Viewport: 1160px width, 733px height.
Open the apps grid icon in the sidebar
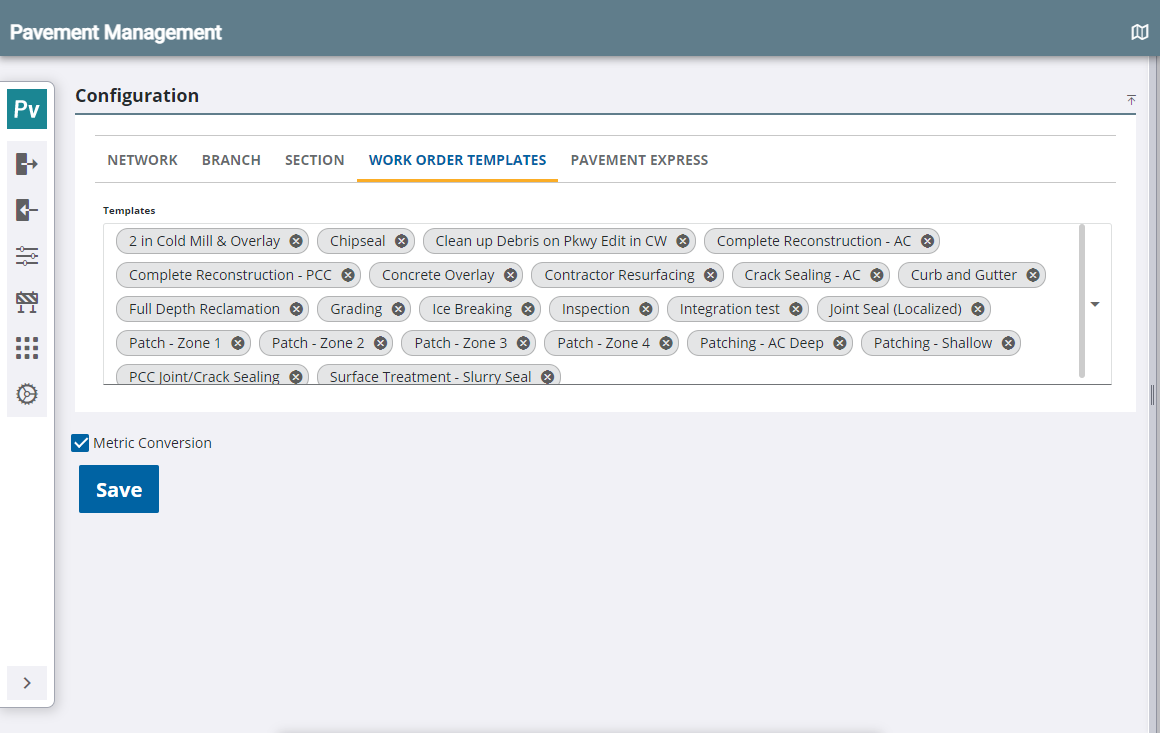click(x=26, y=348)
